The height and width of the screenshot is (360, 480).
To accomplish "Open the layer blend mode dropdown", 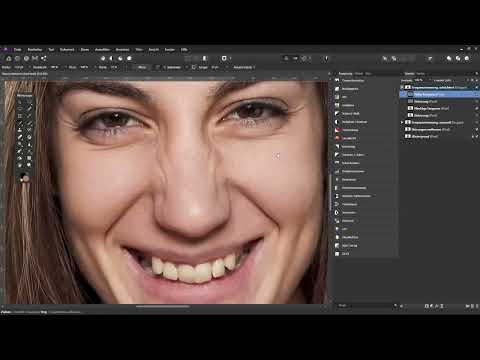I will click(445, 81).
